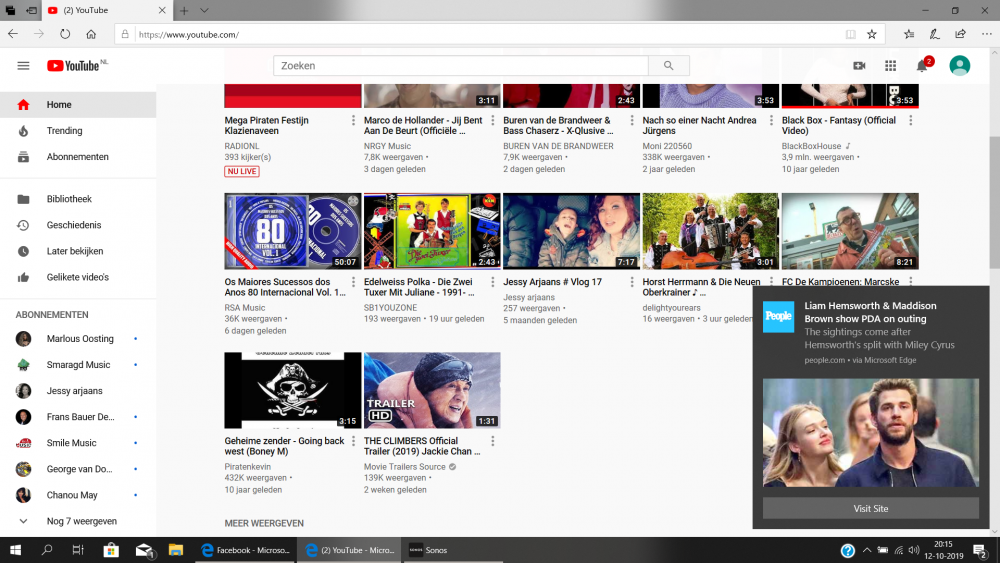This screenshot has width=1000, height=563.
Task: Open the Windows Start menu
Action: tap(15, 550)
